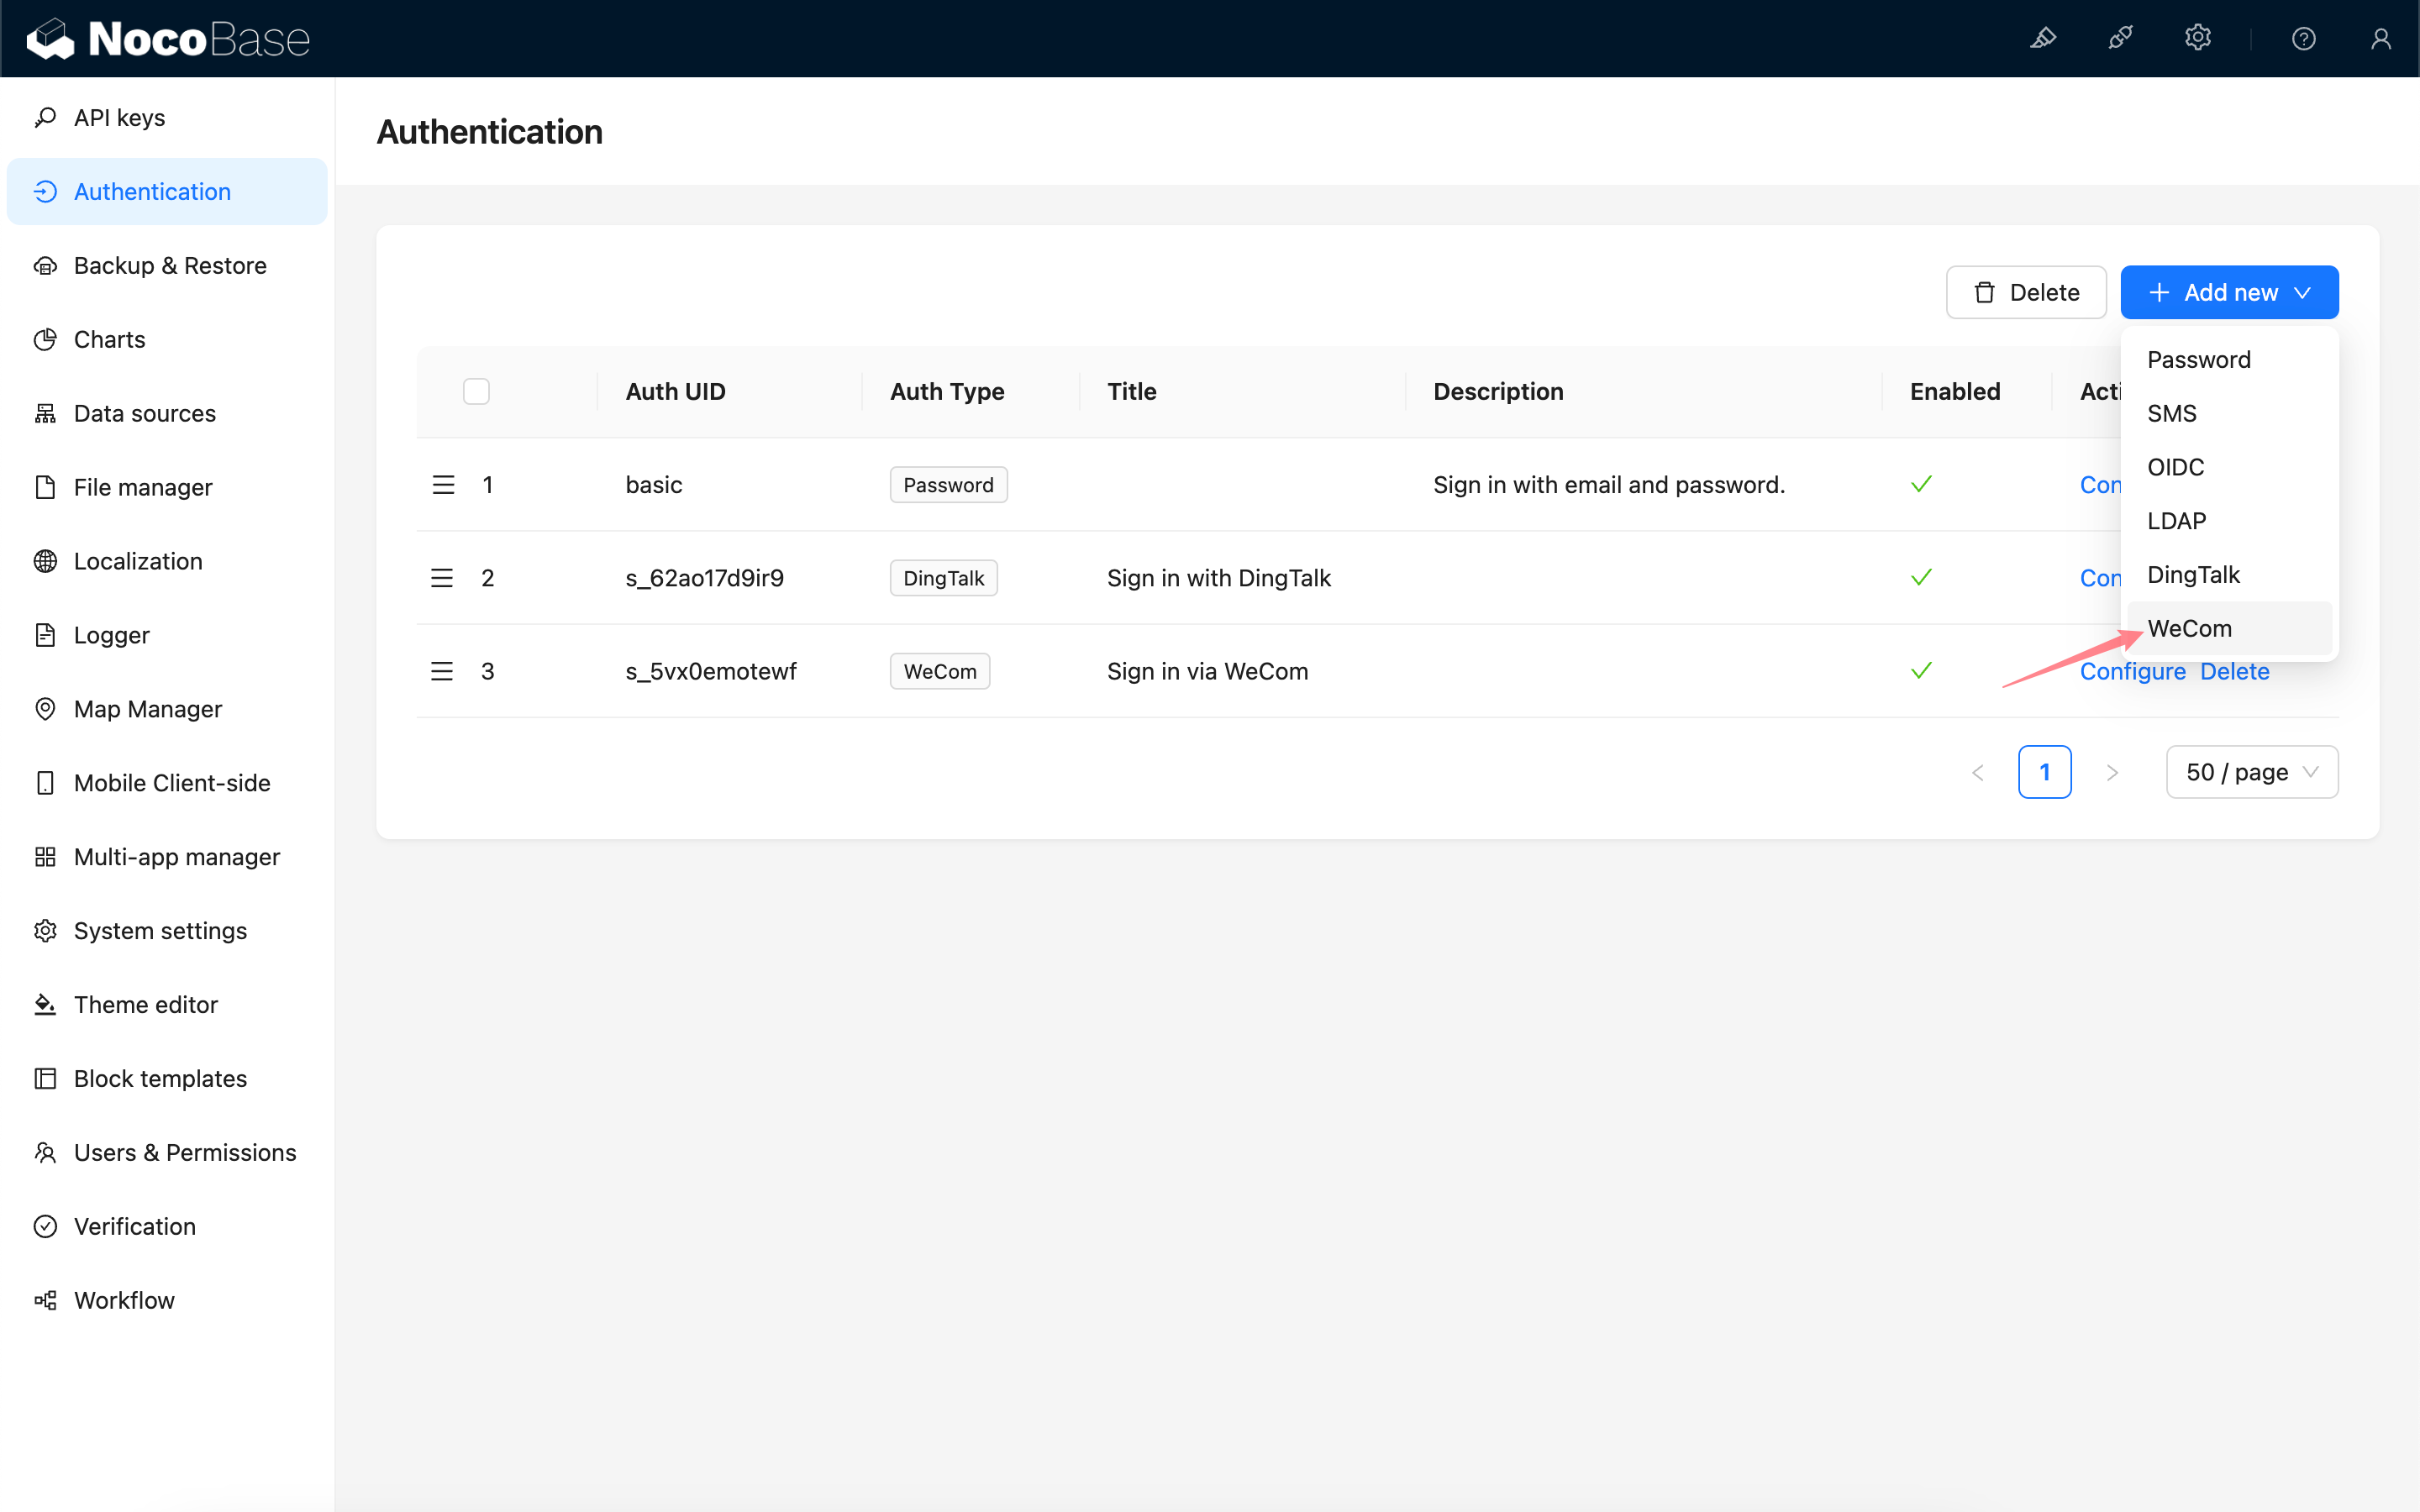Click the UI Editor highlighter icon
This screenshot has height=1512, width=2420.
click(x=2043, y=38)
